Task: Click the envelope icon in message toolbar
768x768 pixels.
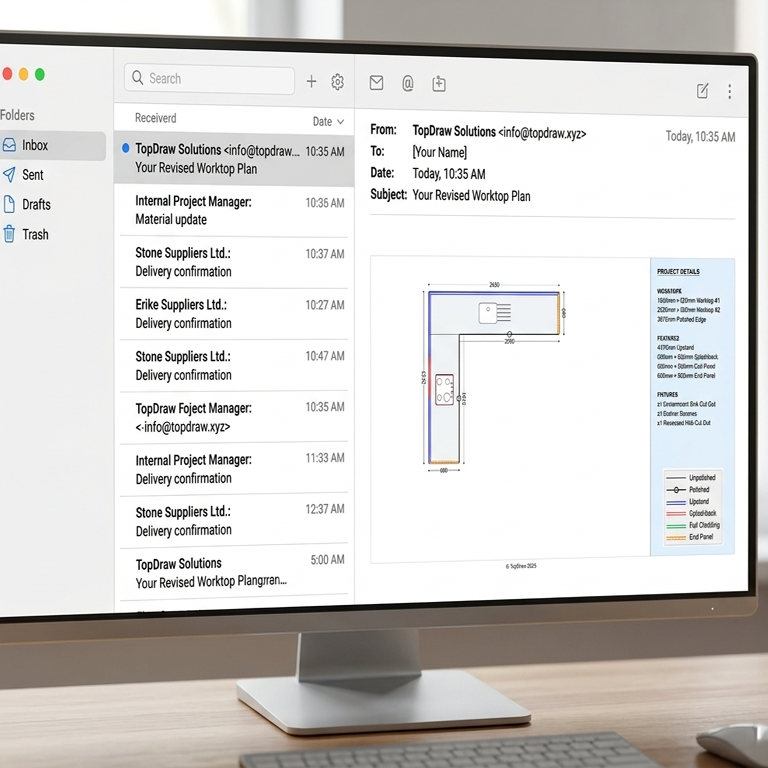Action: 376,83
